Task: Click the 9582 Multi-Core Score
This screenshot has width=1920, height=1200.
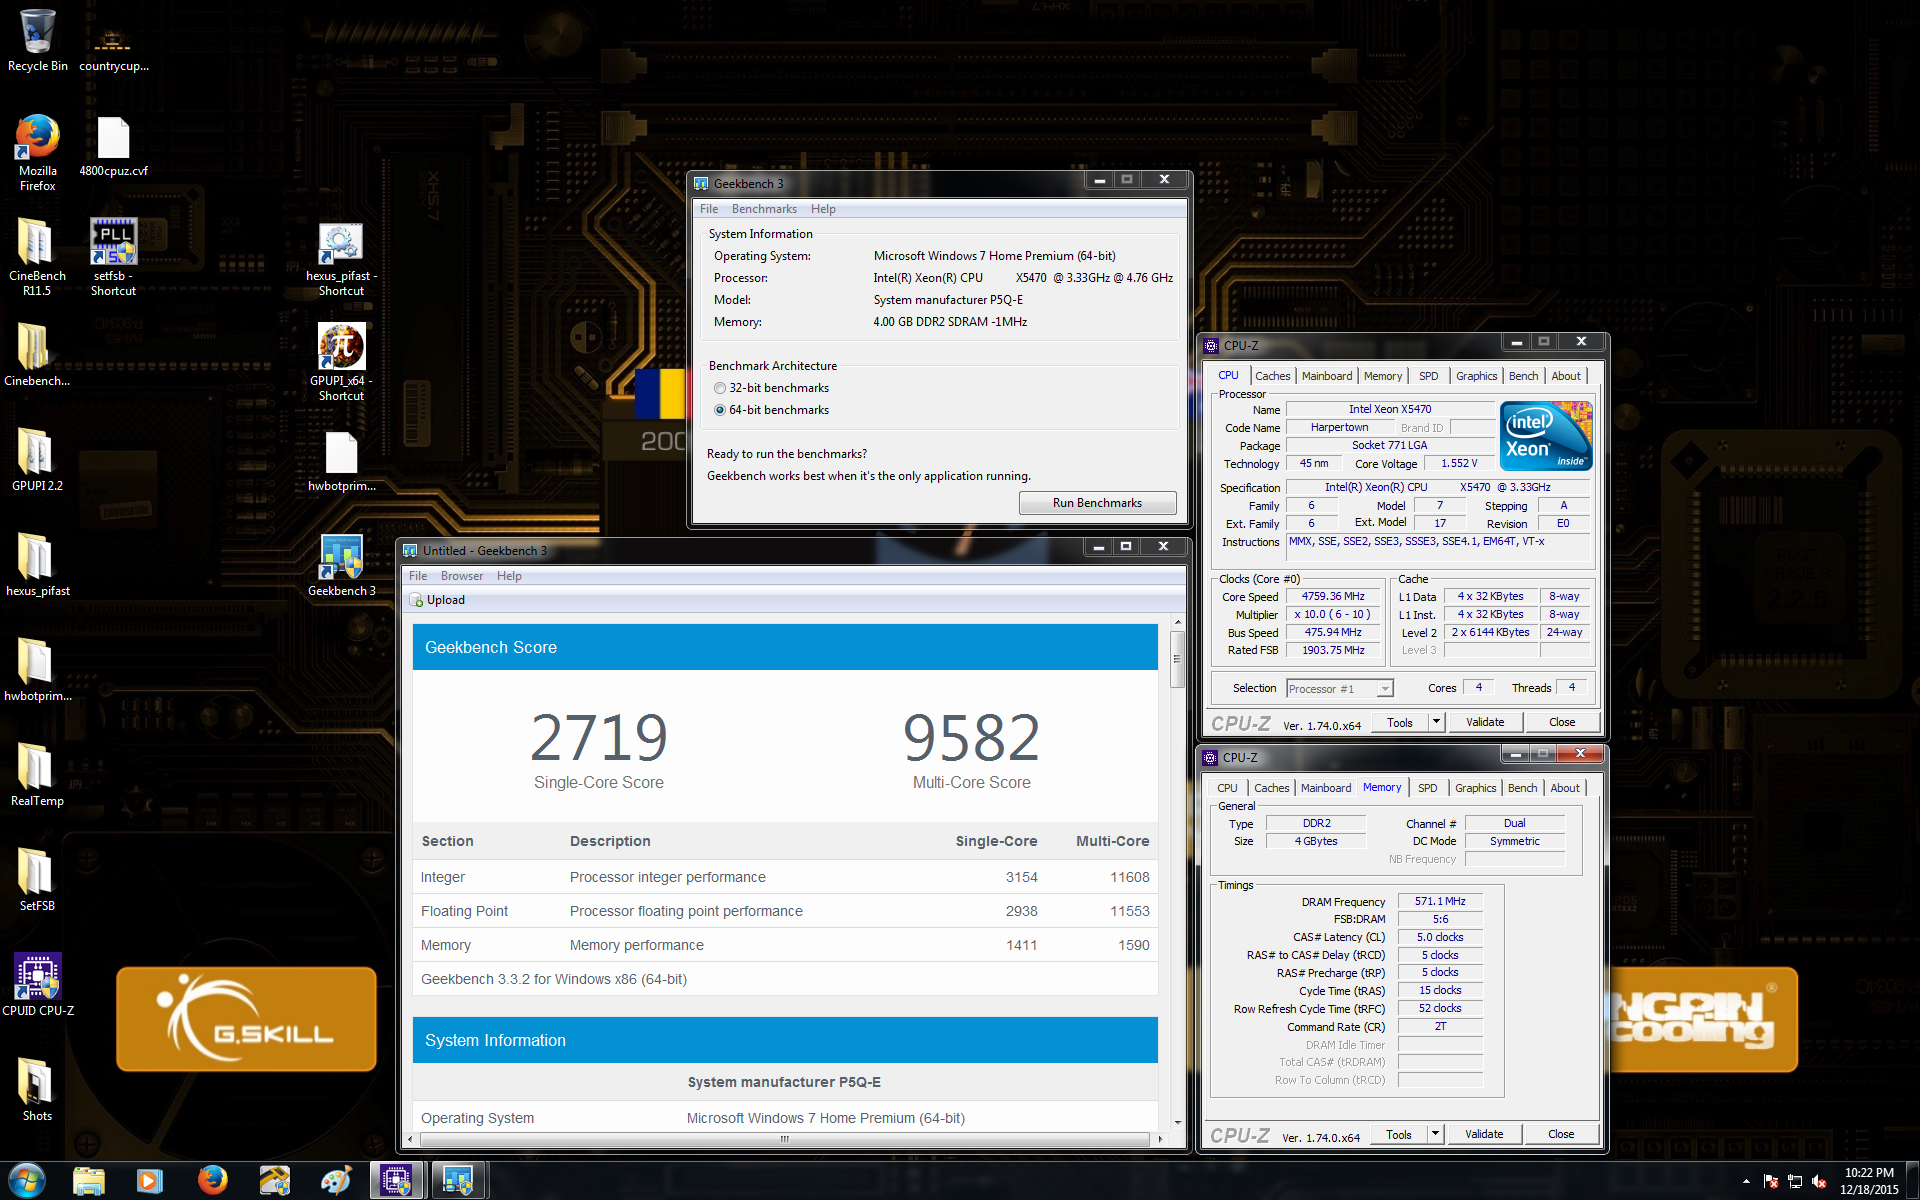Action: click(x=971, y=737)
